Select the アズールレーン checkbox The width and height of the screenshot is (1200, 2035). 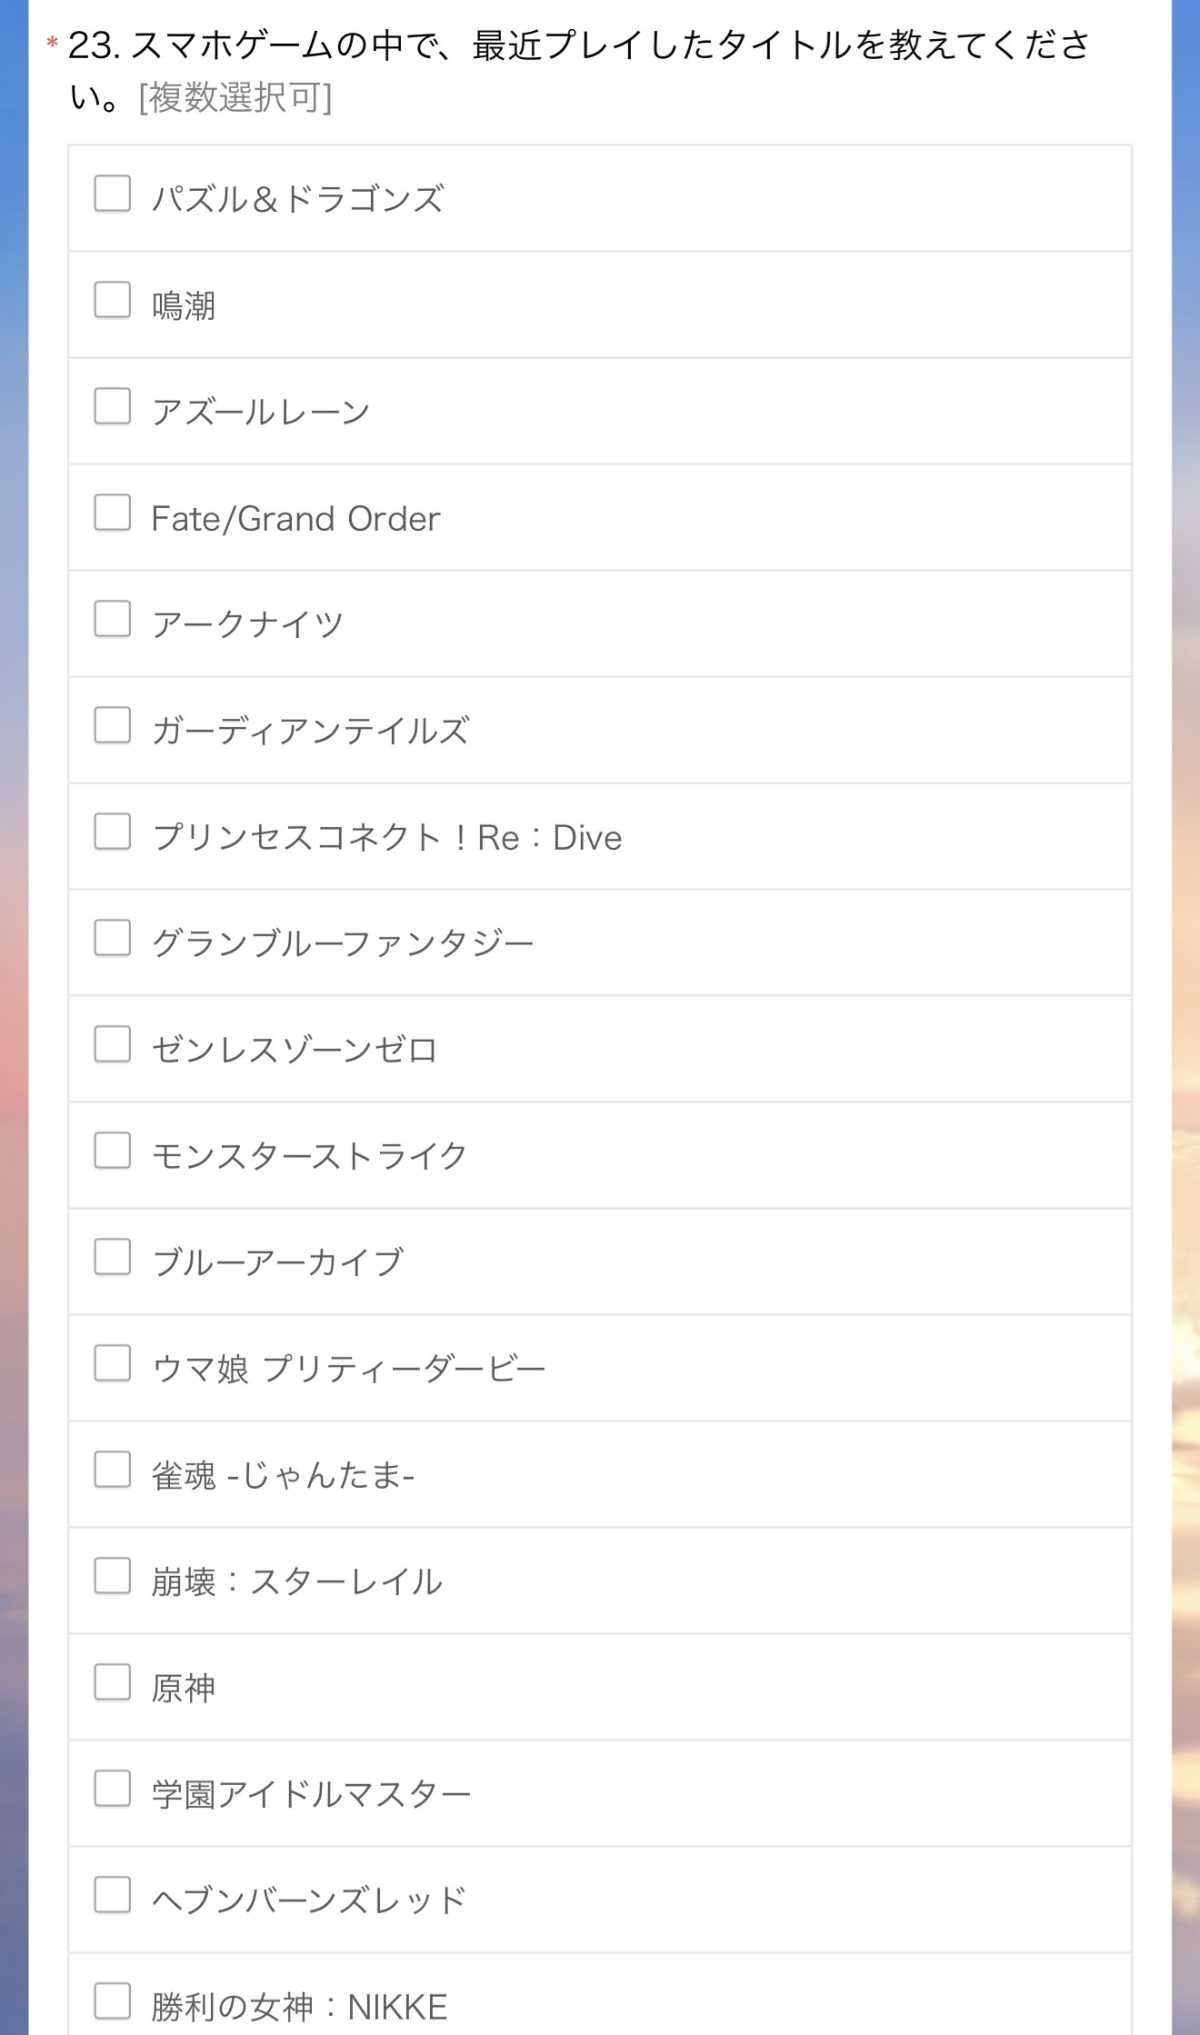112,407
